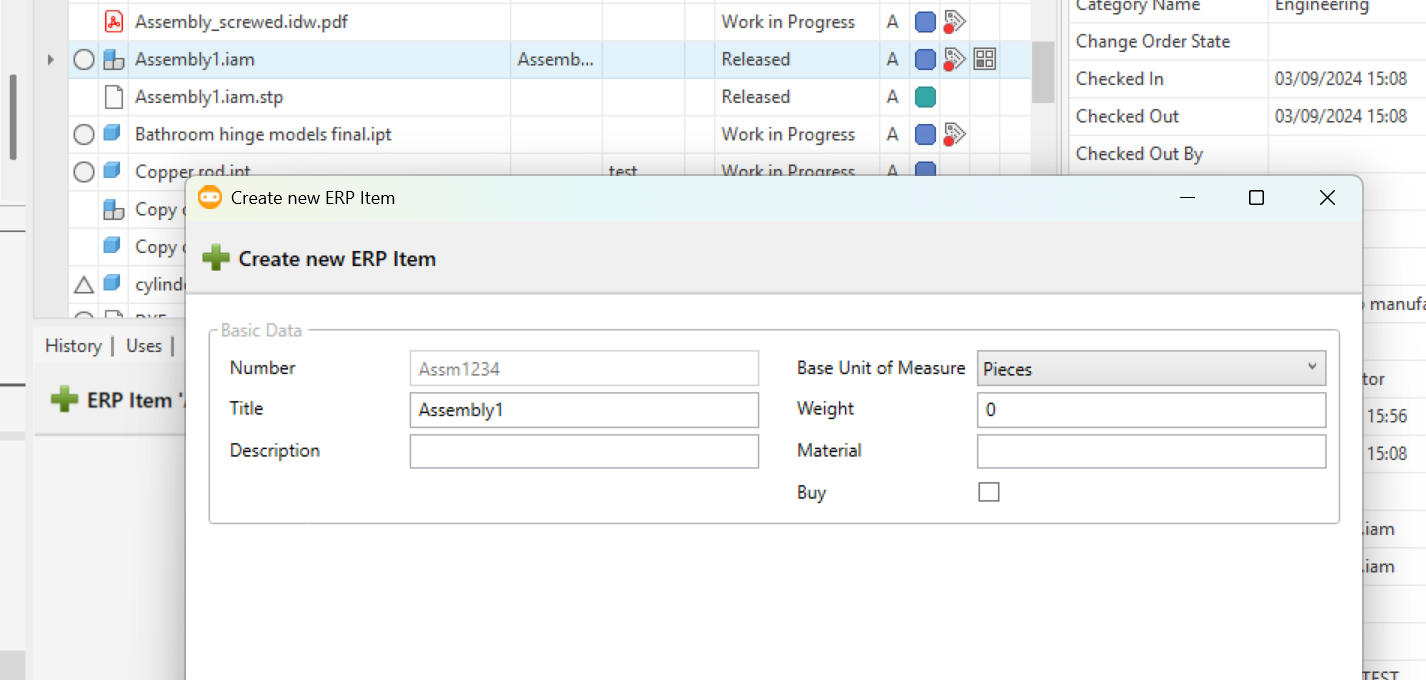The image size is (1426, 680).
Task: Click the red-dot tag icon in Assembly1.iam row
Action: (x=955, y=60)
